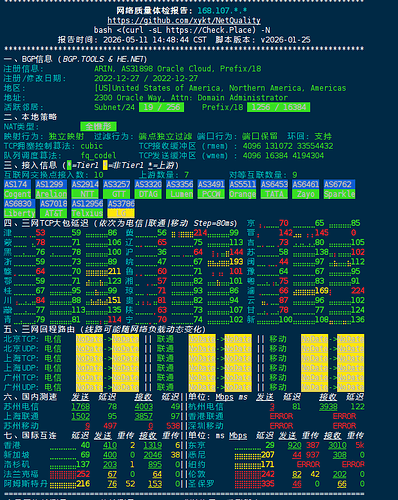398x500 pixels.
Task: Click the Sparkle green label
Action: pos(339,194)
